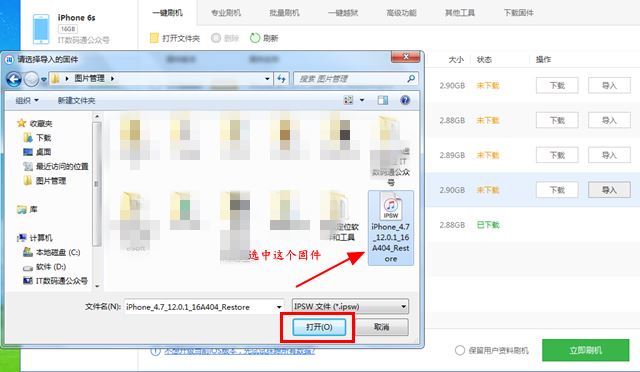This screenshot has height=372, width=640.
Task: Open the view options dropdown arrow
Action: click(362, 100)
